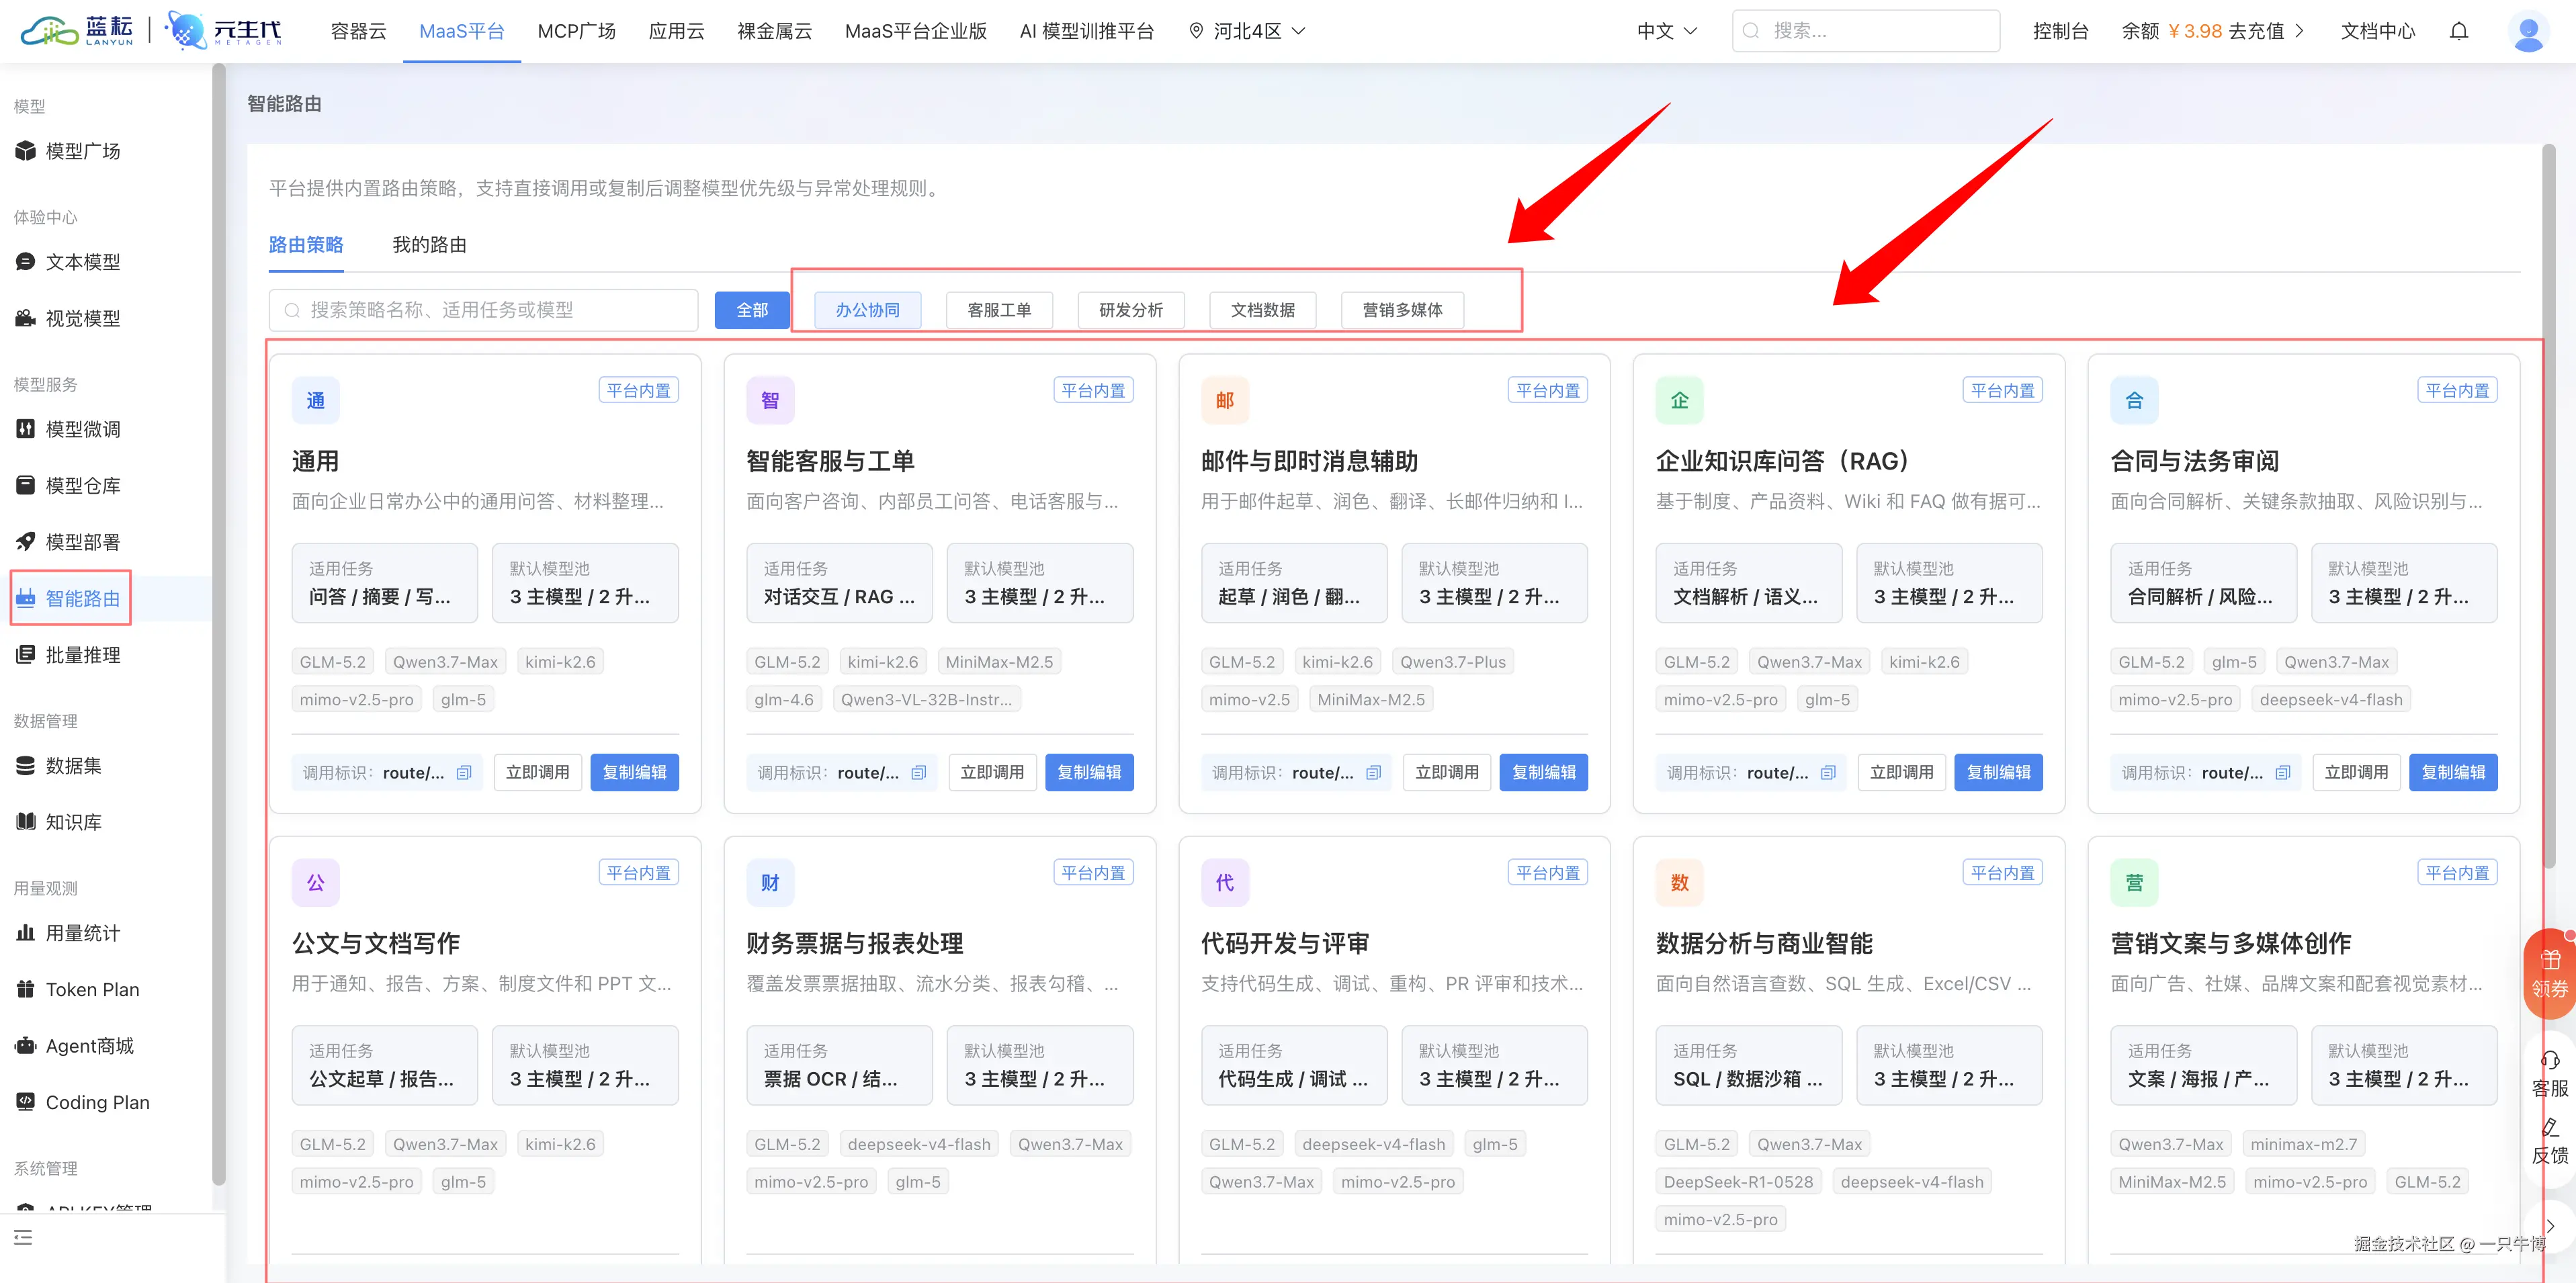Open the user avatar menu
The image size is (2576, 1283).
[2529, 32]
